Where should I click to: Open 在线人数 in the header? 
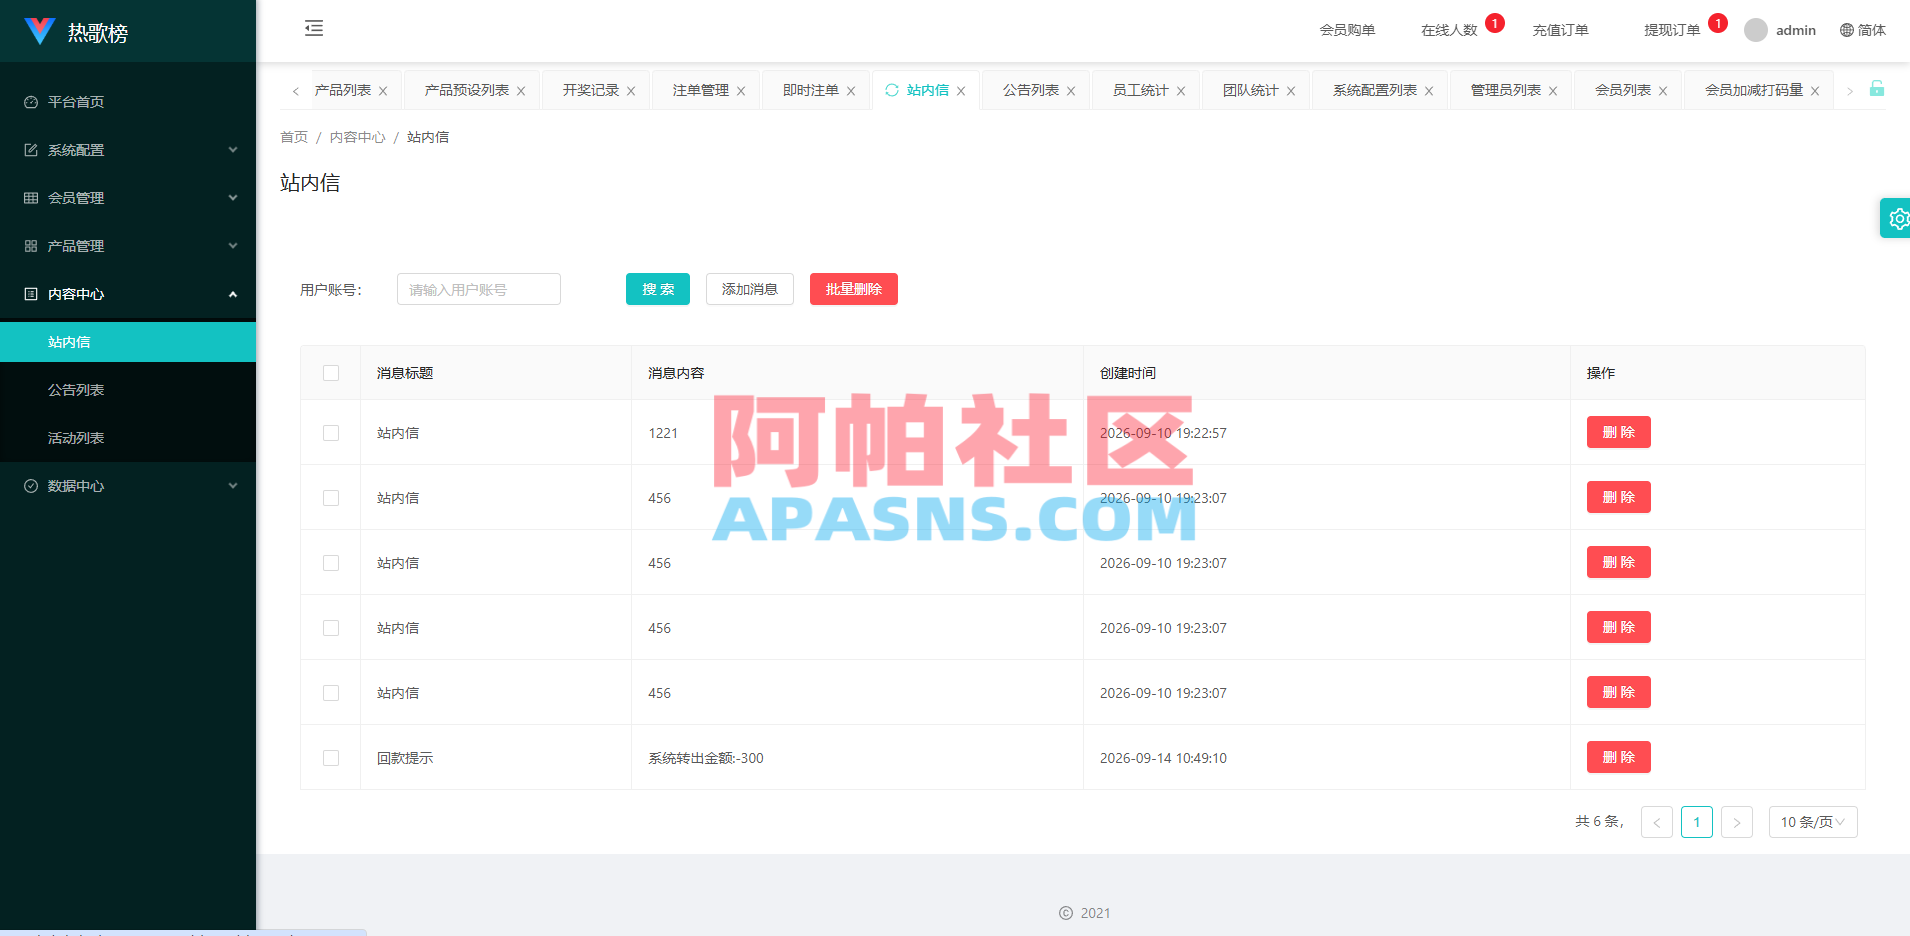pyautogui.click(x=1449, y=30)
